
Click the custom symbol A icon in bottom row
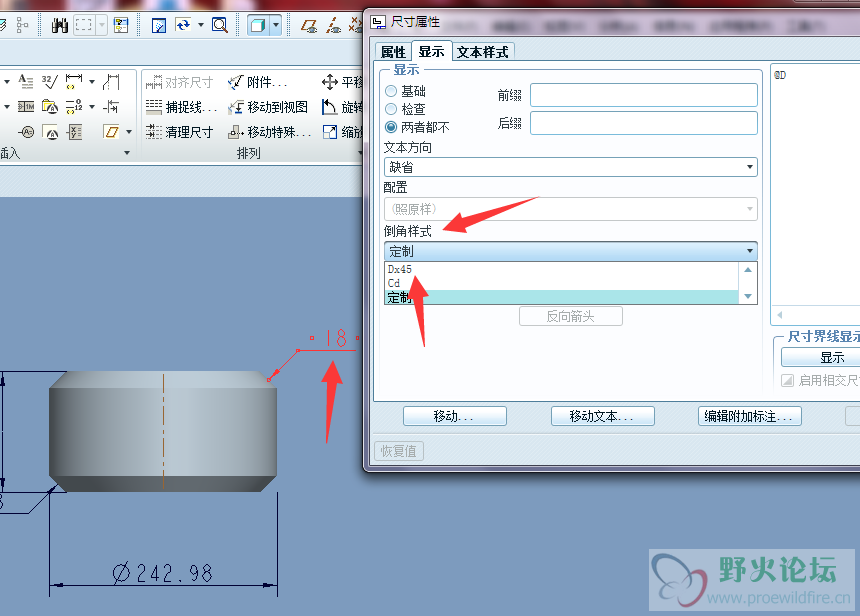pos(51,132)
